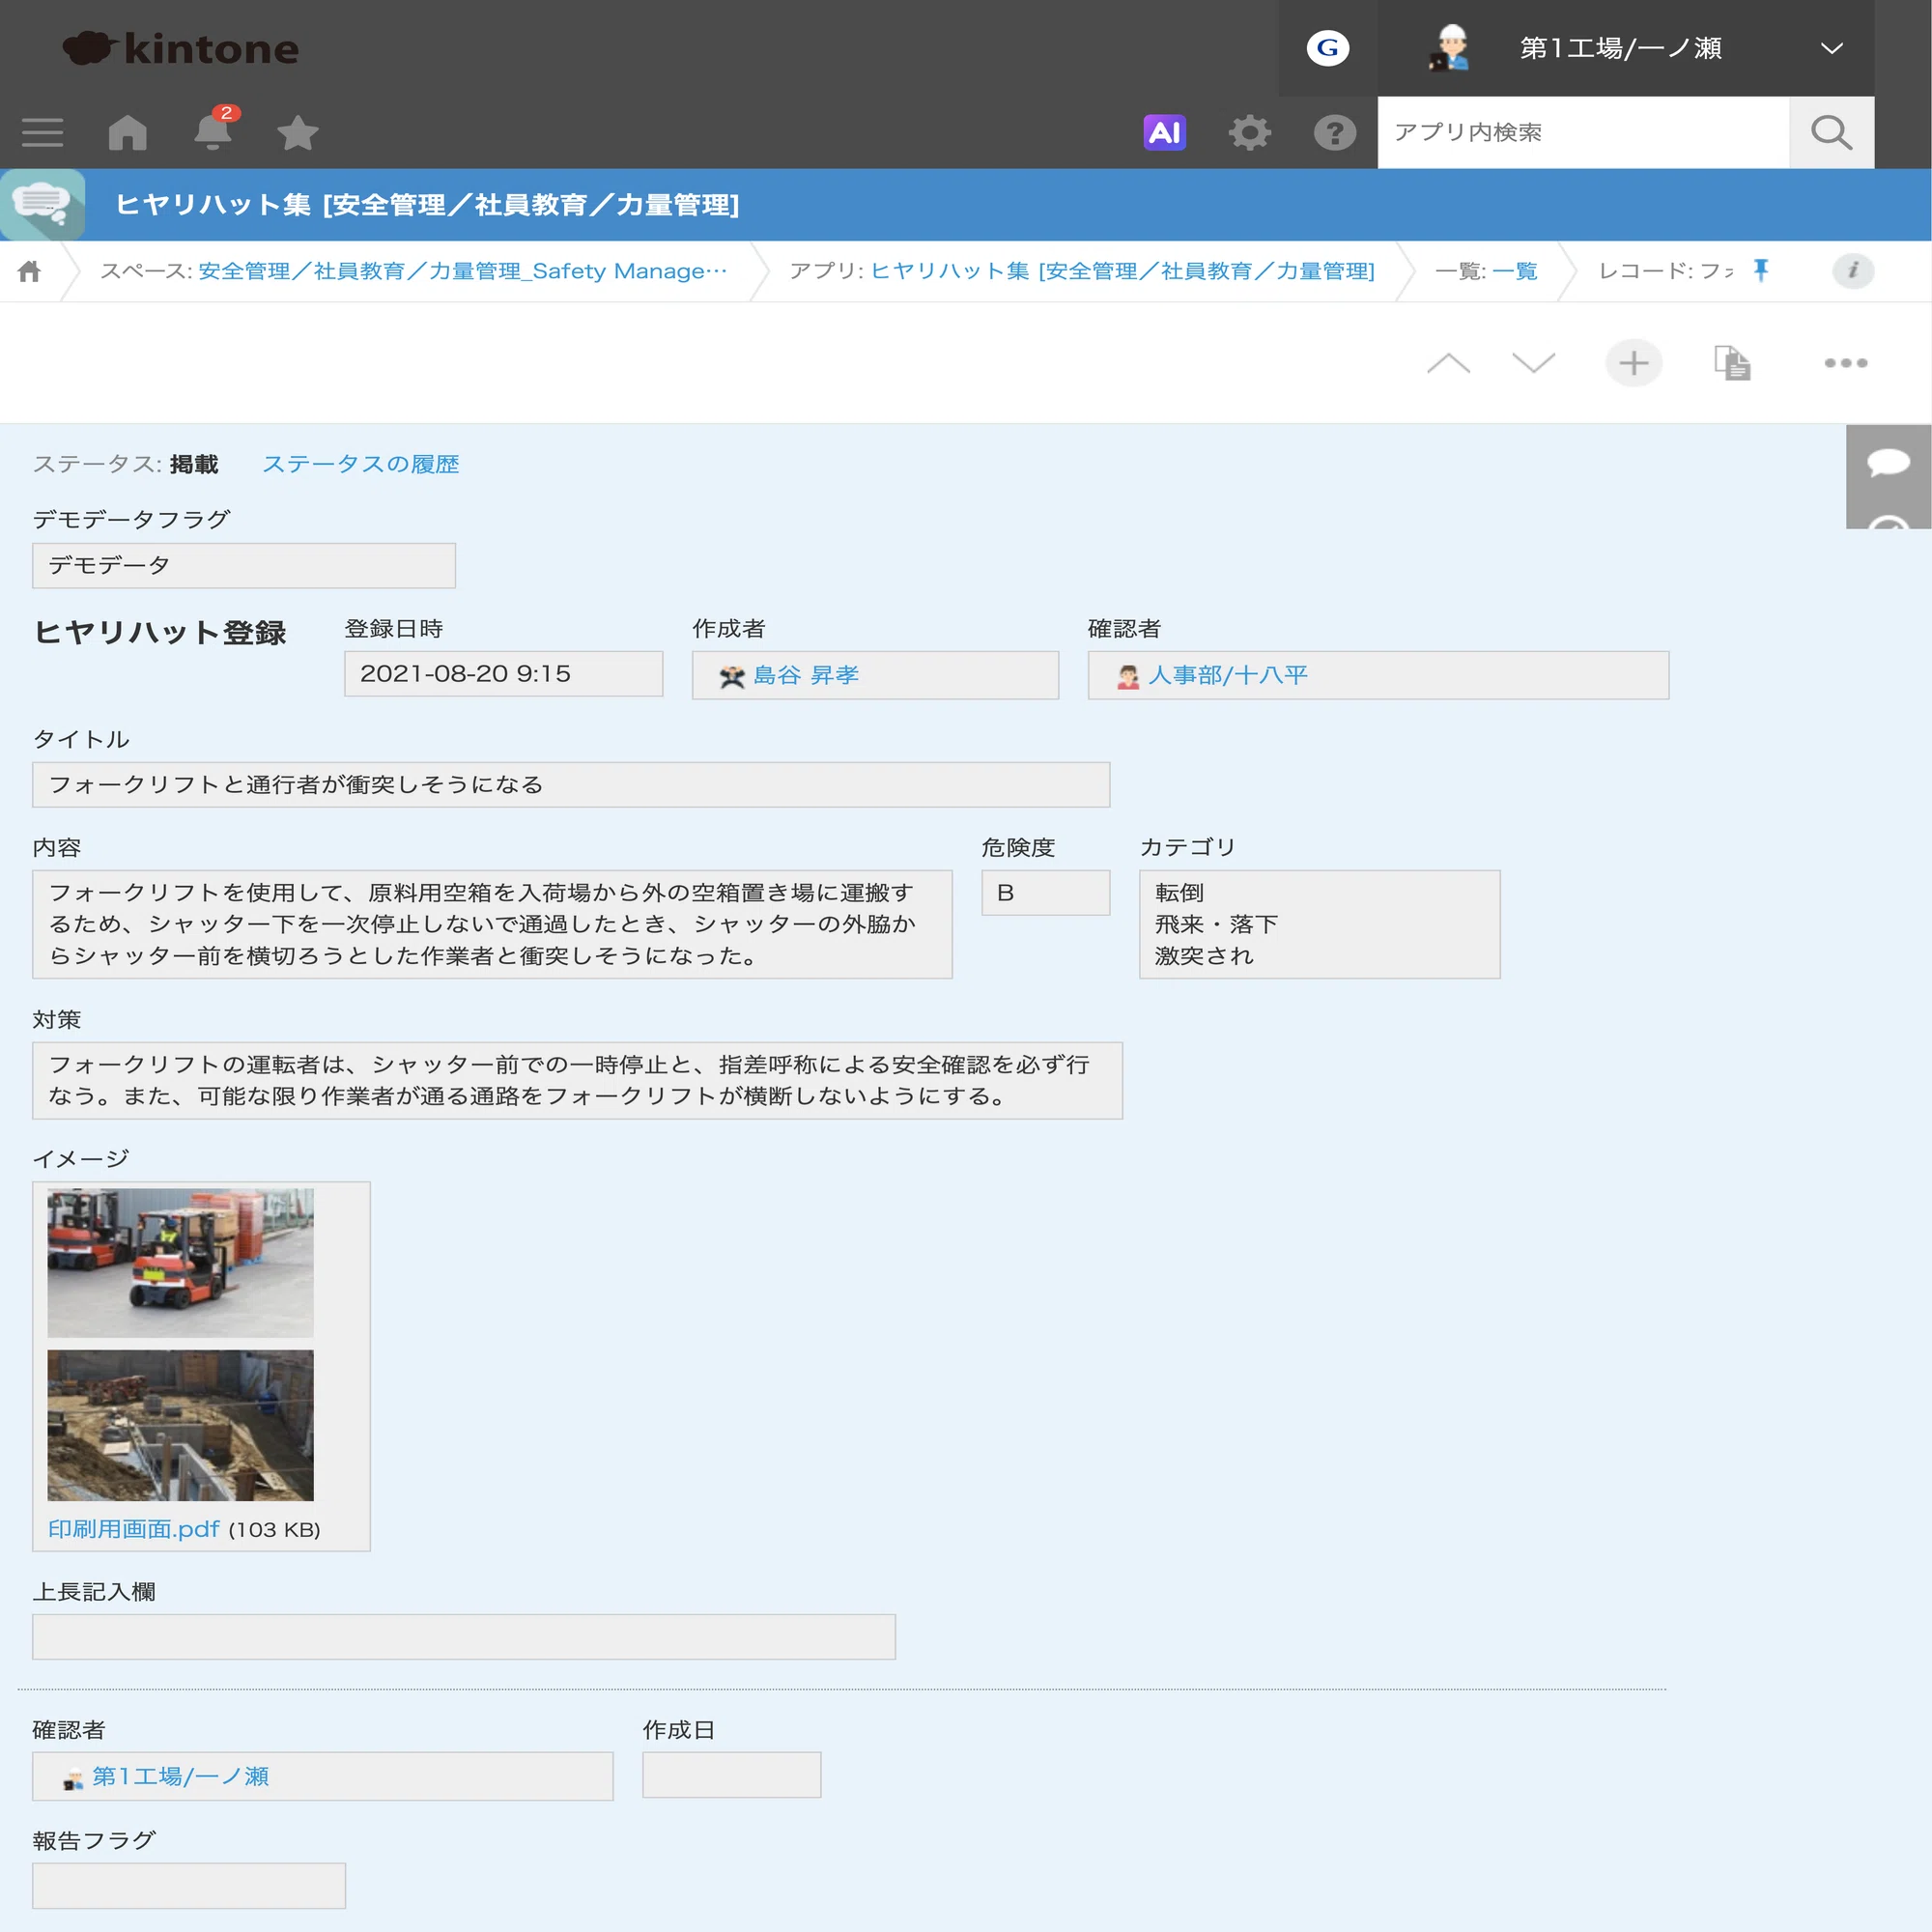Open creator 島谷 昇孝 profile link

pyautogui.click(x=805, y=675)
